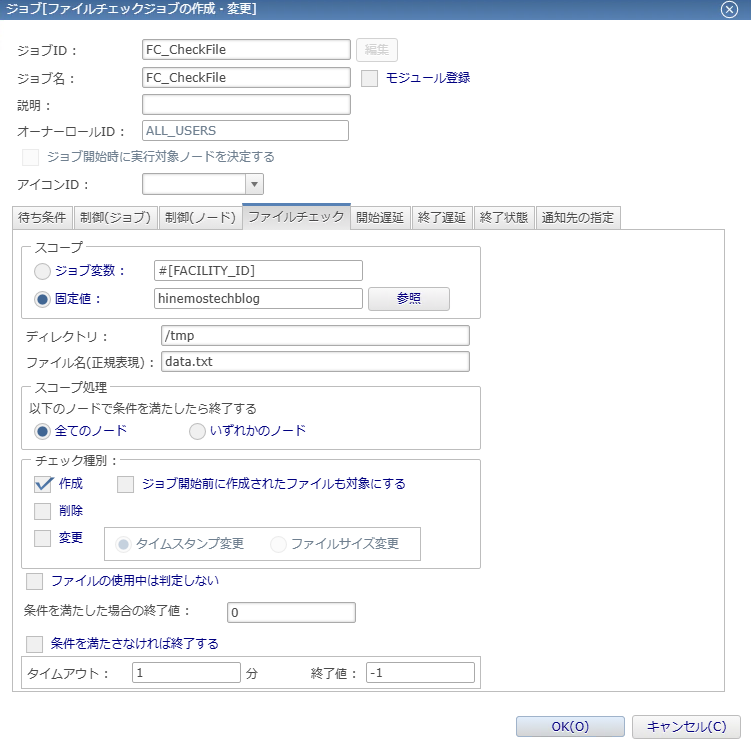The width and height of the screenshot is (751, 747).
Task: Click the ディレクトリ input field
Action: [314, 335]
